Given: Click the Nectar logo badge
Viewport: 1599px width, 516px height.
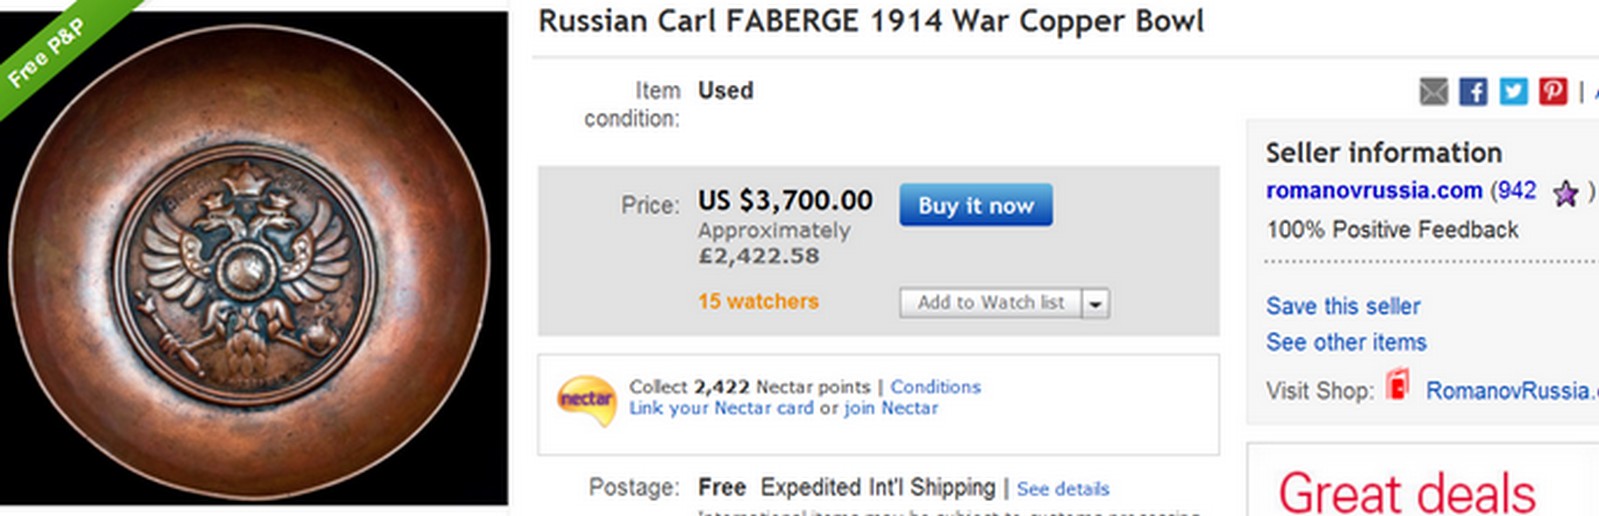Looking at the screenshot, I should point(586,400).
